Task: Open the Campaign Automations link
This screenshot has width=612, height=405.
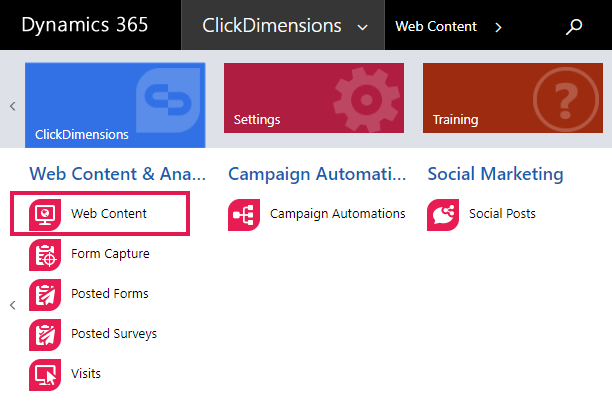Action: tap(338, 214)
